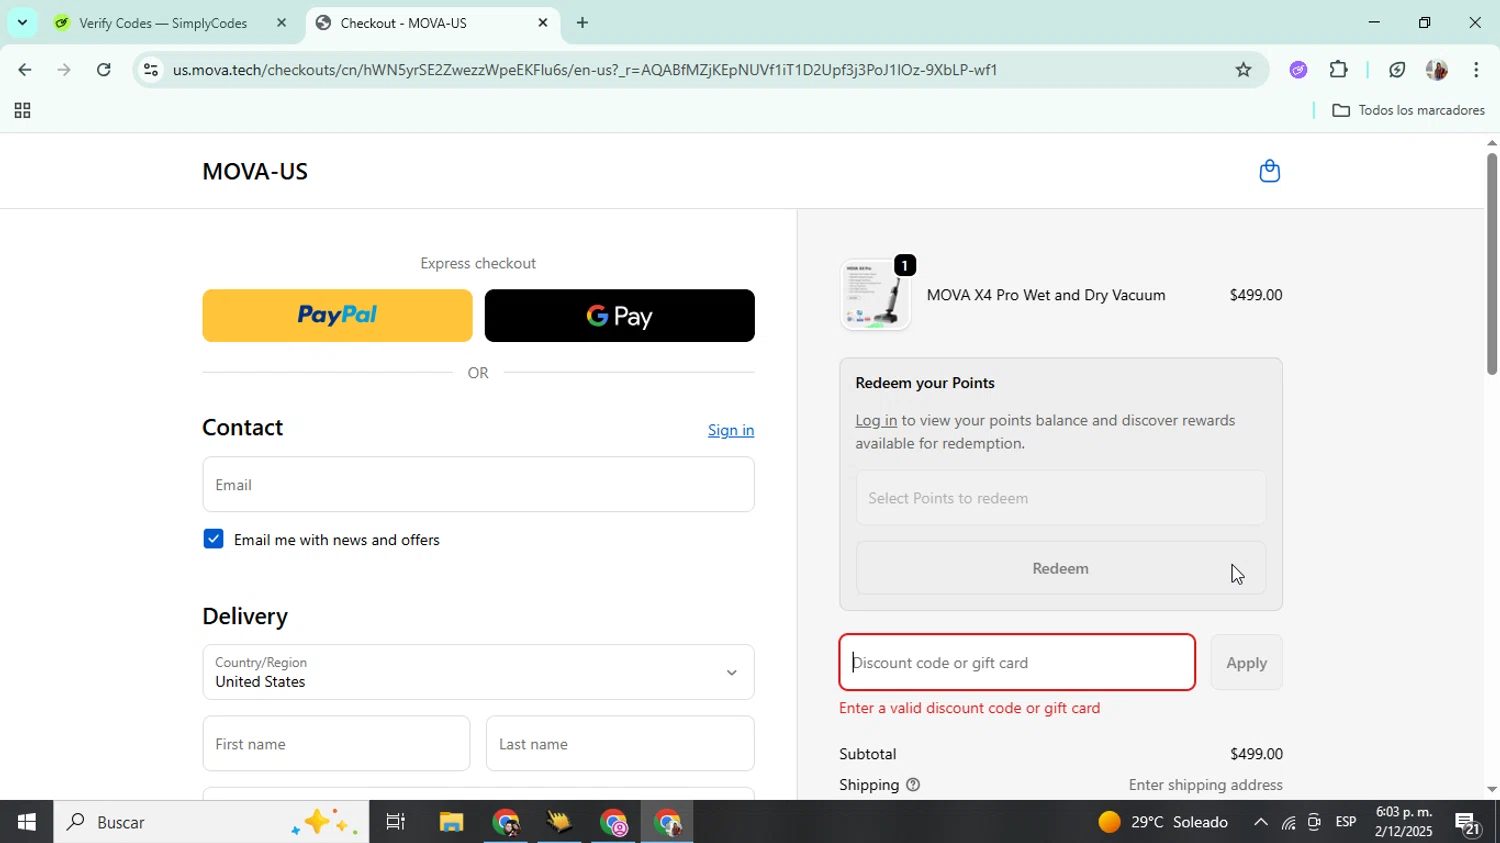
Task: Focus the First name field
Action: [x=336, y=743]
